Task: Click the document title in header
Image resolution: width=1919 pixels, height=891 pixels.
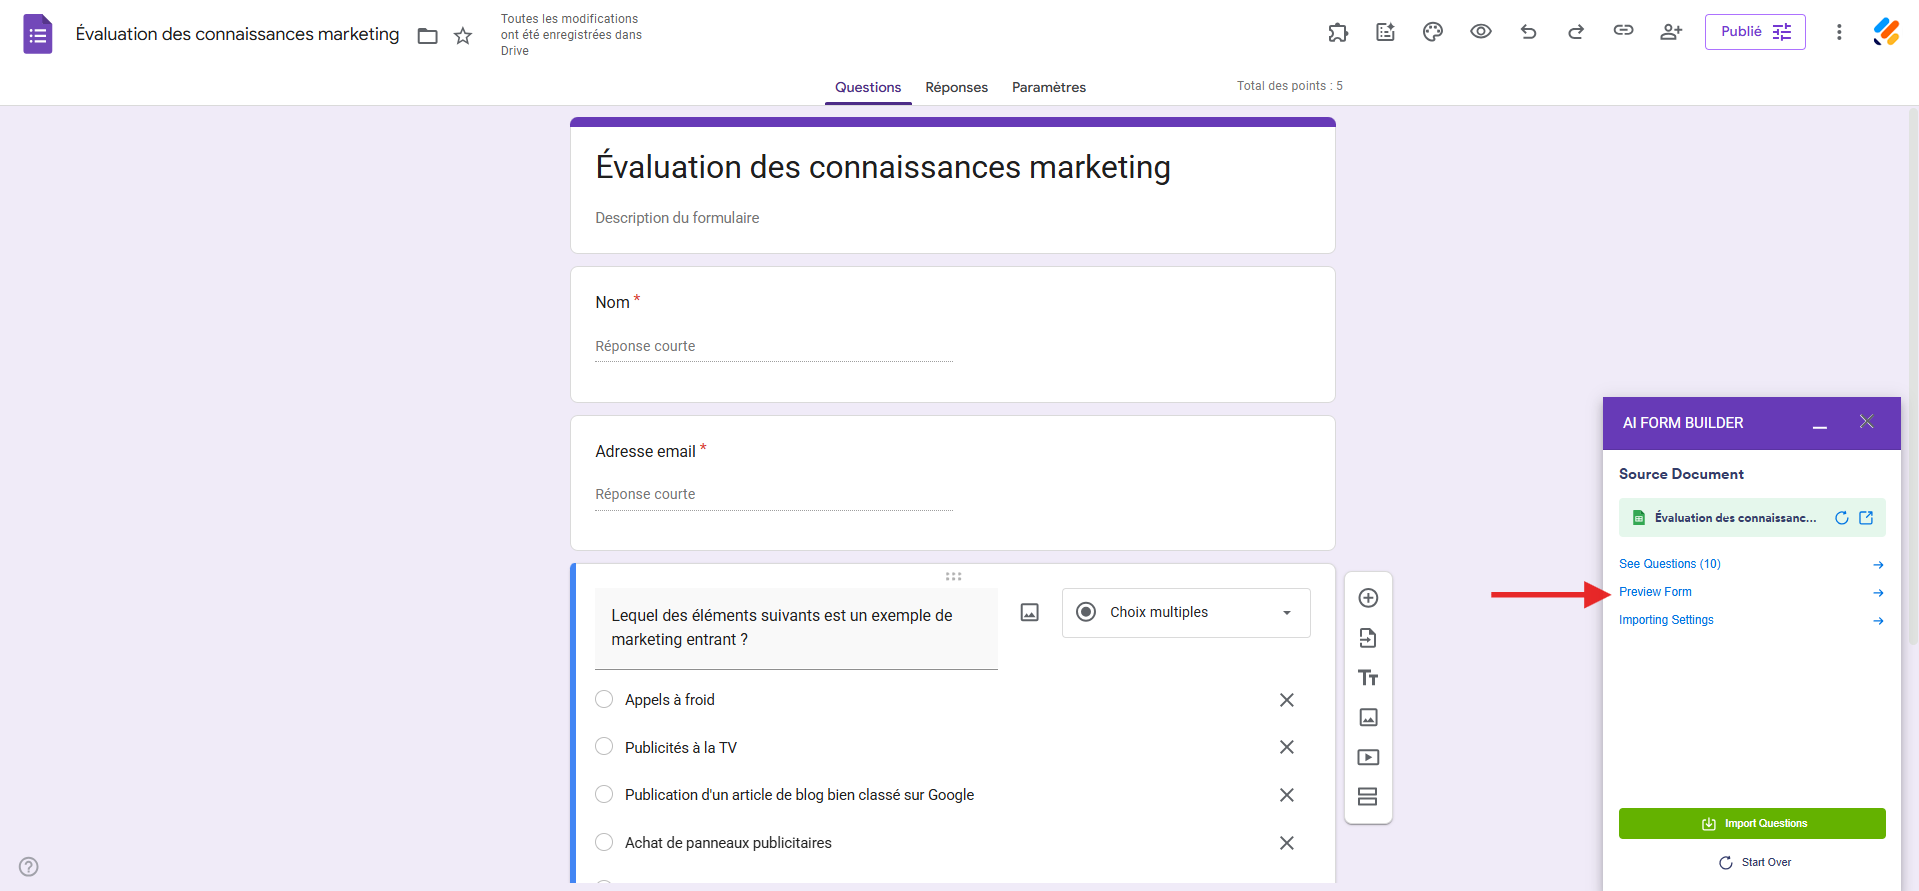Action: point(237,34)
